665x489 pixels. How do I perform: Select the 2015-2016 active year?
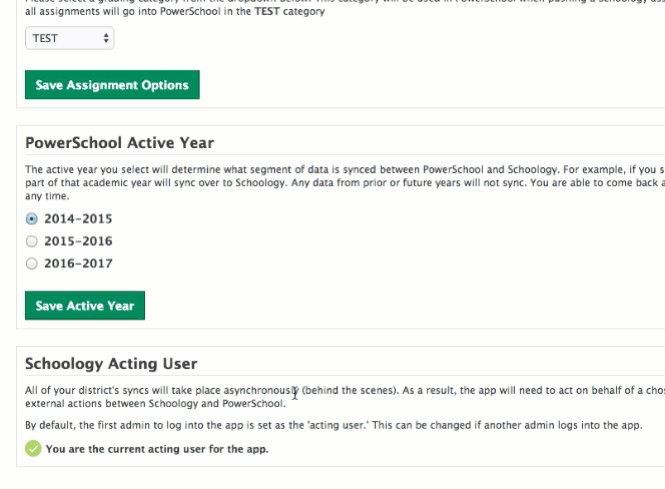coord(32,241)
